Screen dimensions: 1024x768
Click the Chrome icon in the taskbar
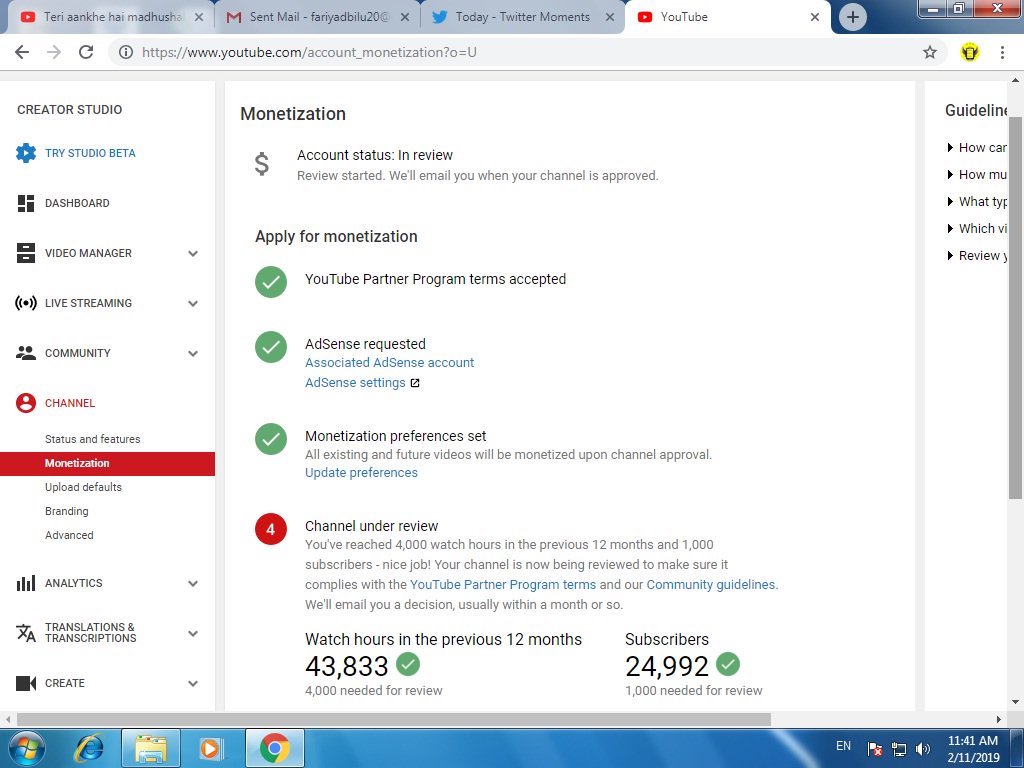pos(275,748)
